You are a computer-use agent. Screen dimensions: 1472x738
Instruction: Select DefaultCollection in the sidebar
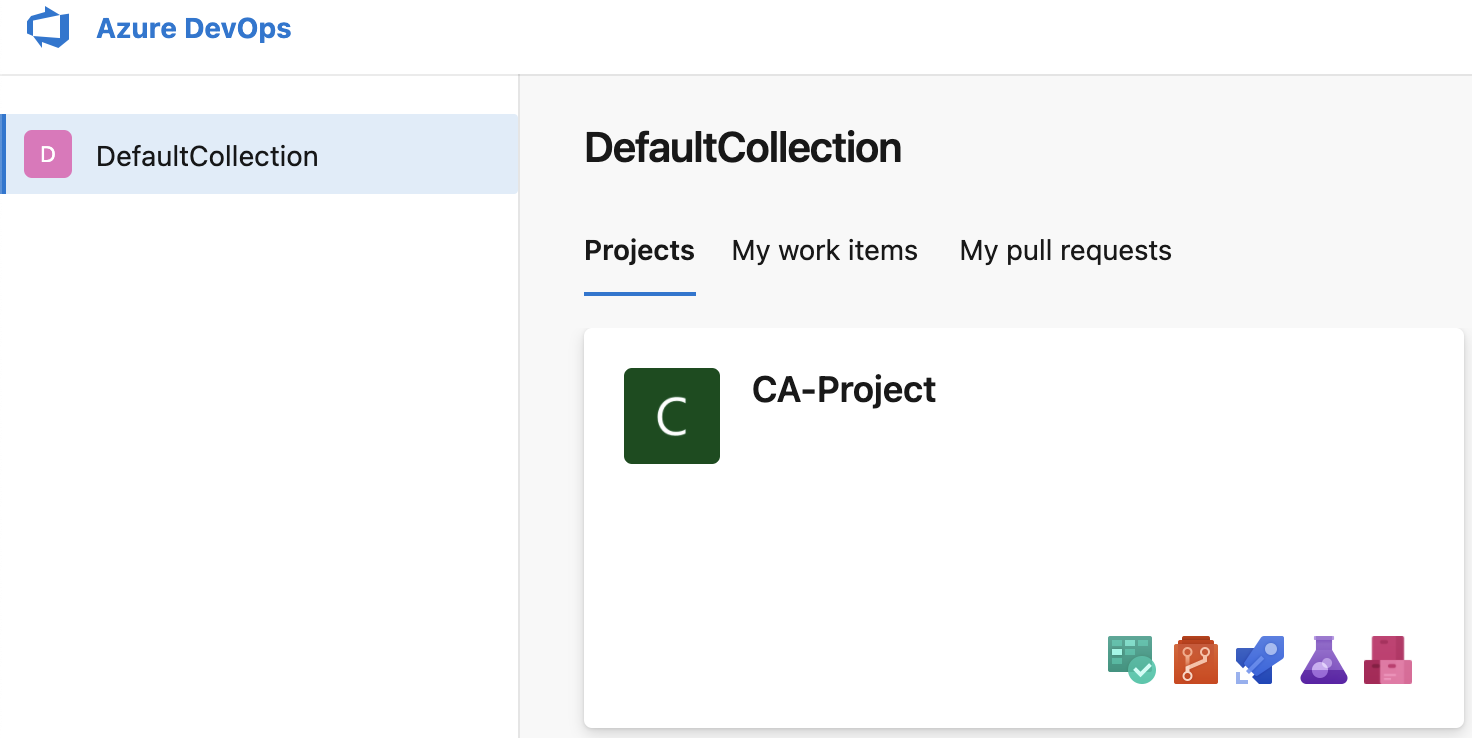(x=207, y=156)
